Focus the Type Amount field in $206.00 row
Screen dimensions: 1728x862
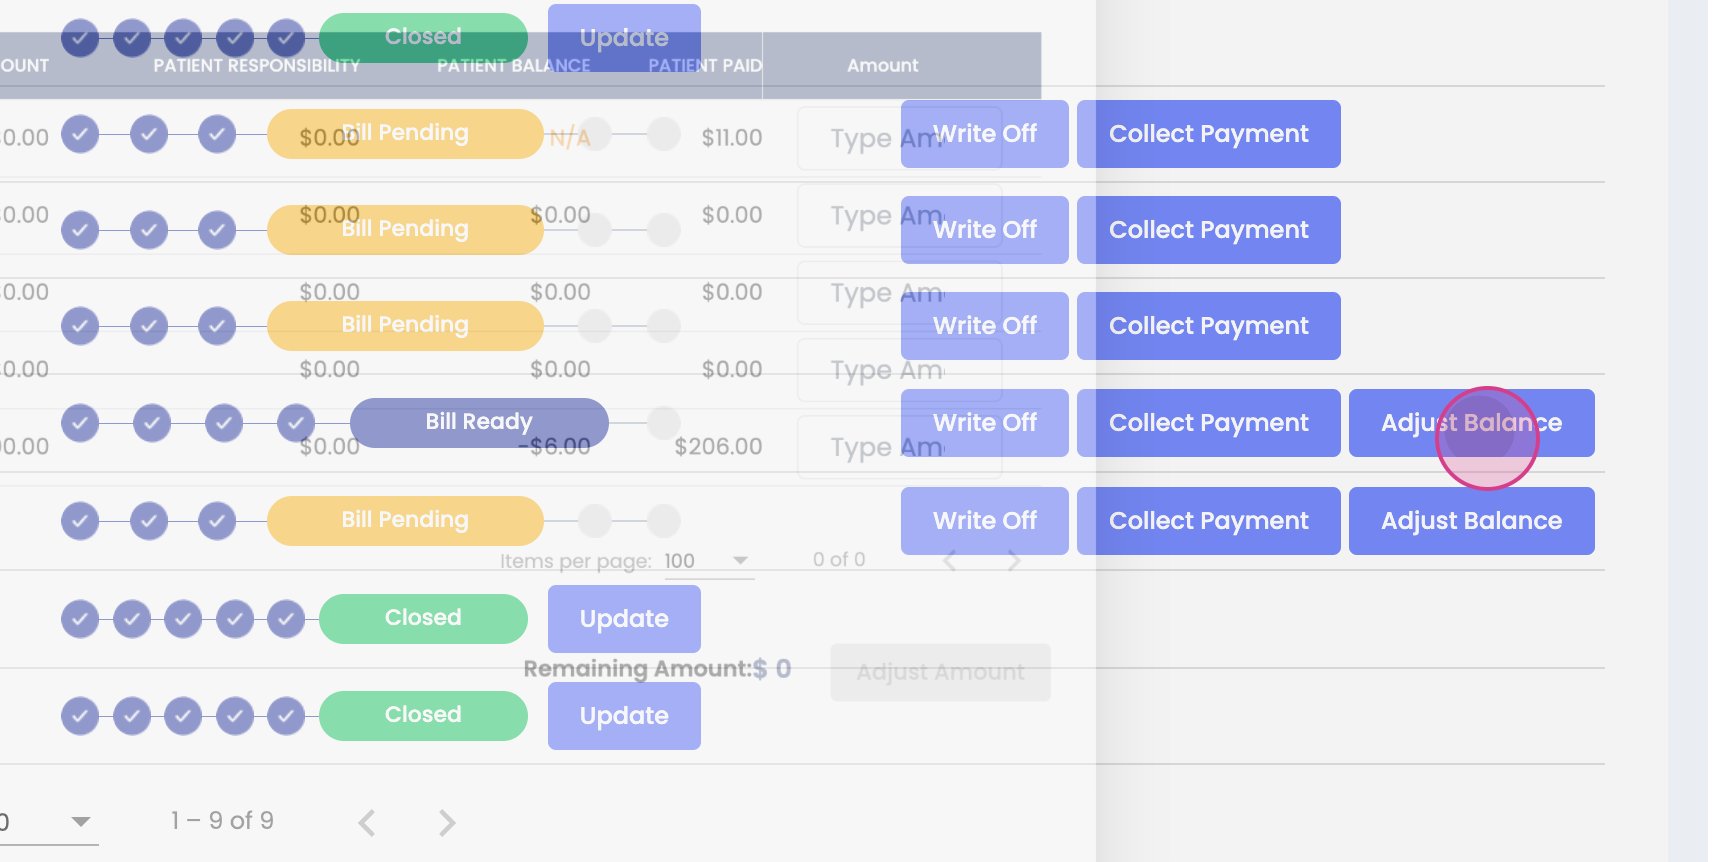point(899,447)
